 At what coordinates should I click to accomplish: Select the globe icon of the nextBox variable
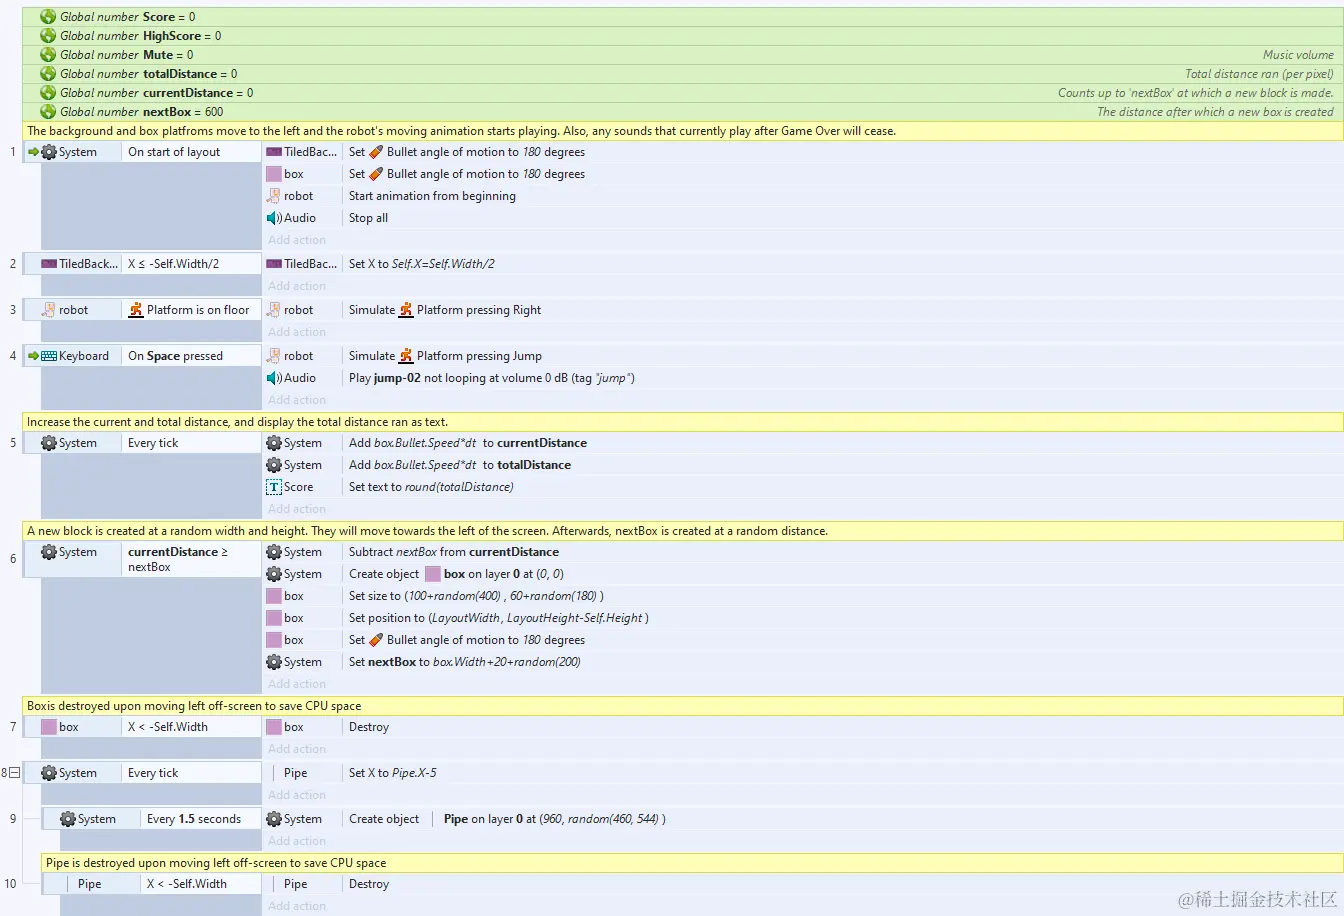point(48,112)
